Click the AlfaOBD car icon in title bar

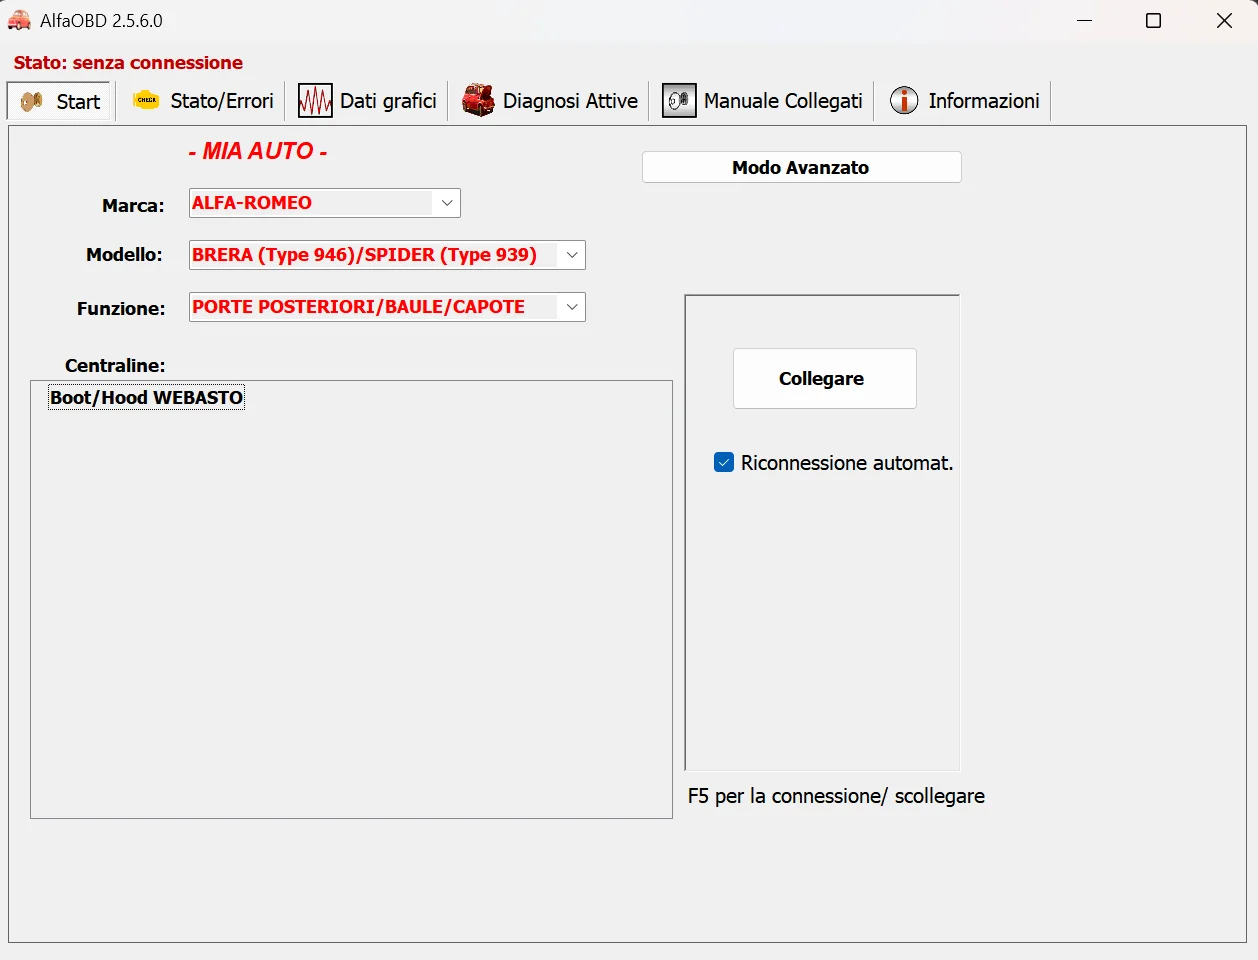[19, 20]
